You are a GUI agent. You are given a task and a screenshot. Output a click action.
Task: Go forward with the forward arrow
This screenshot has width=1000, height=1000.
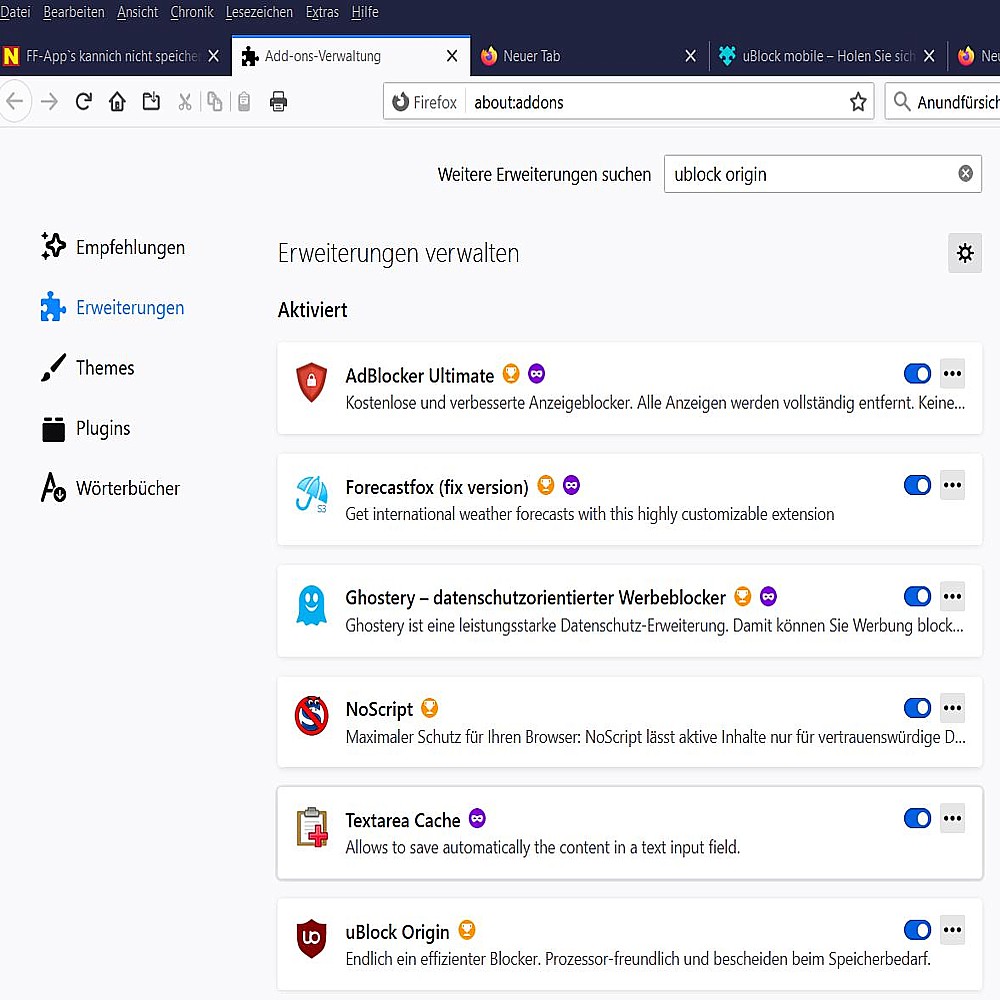pos(49,101)
